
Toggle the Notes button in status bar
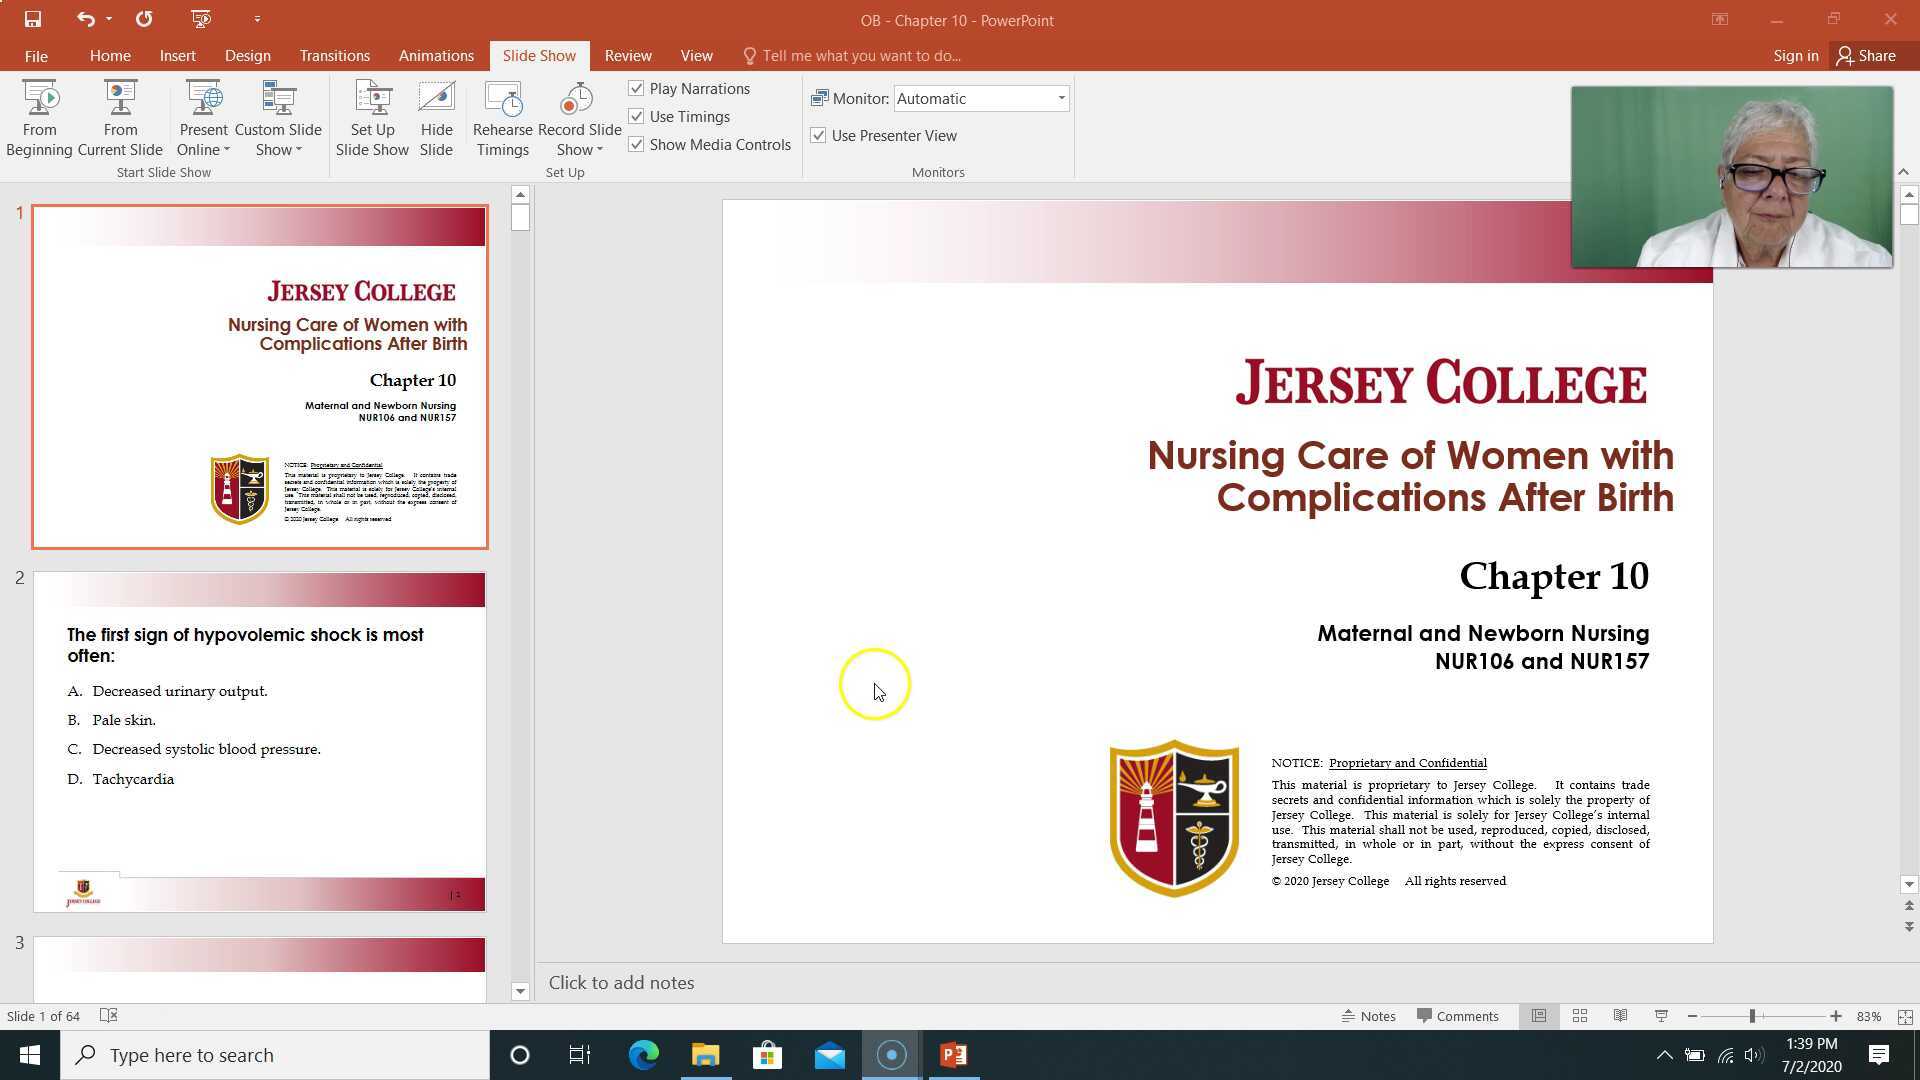click(x=1368, y=1016)
